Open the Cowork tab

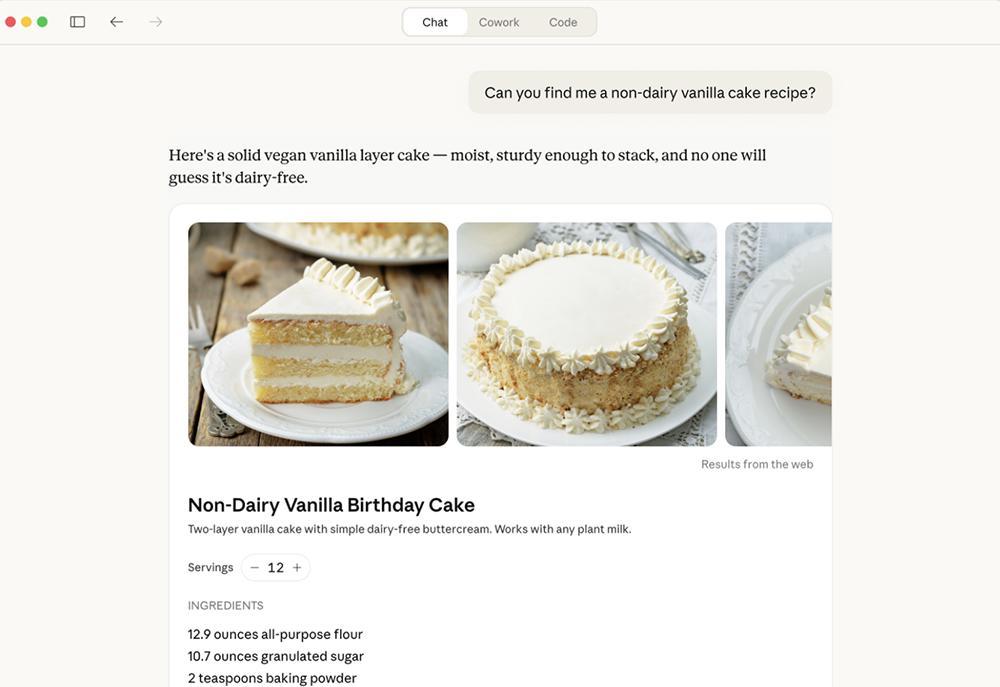coord(499,22)
